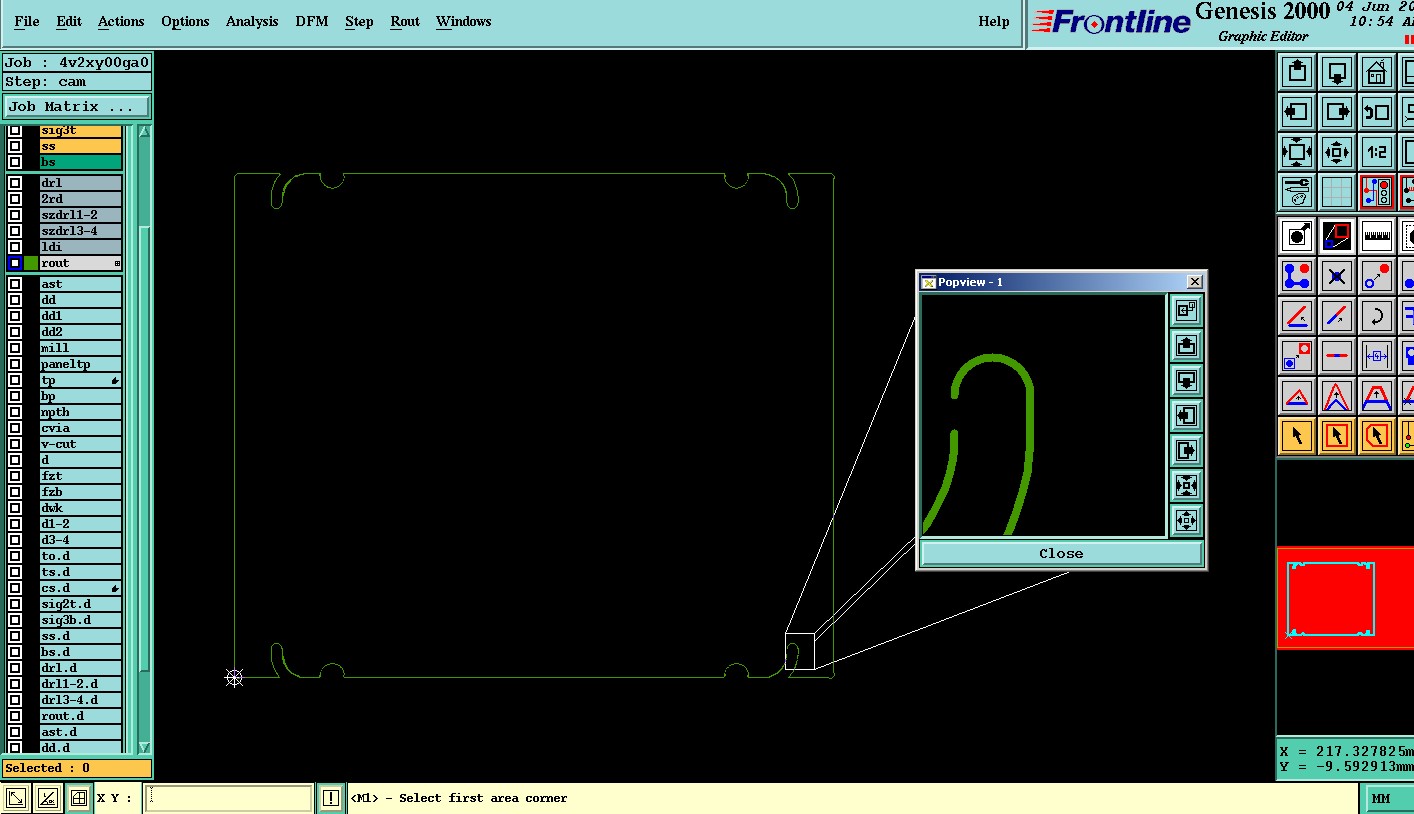The height and width of the screenshot is (814, 1414).
Task: Click the red overview thumbnail panel
Action: coord(1345,598)
